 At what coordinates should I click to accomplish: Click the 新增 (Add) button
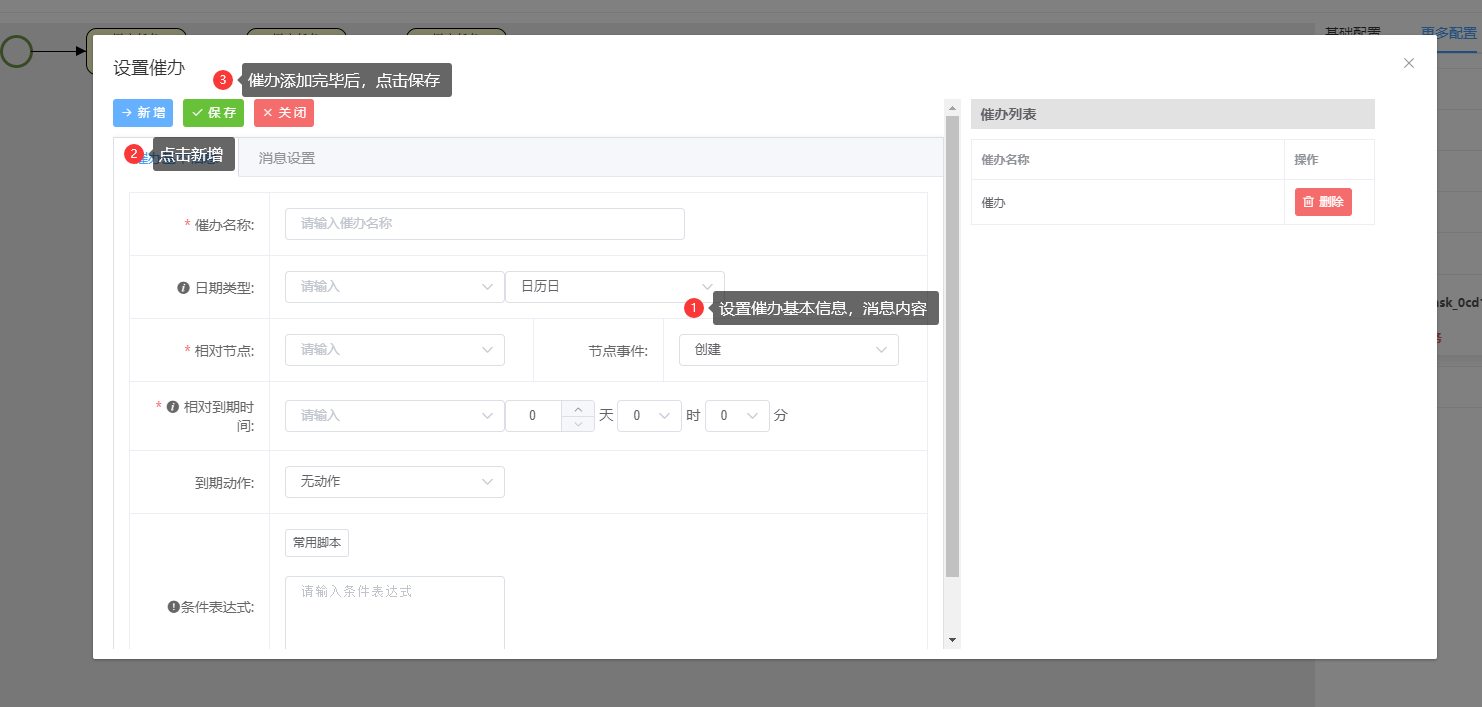click(143, 113)
